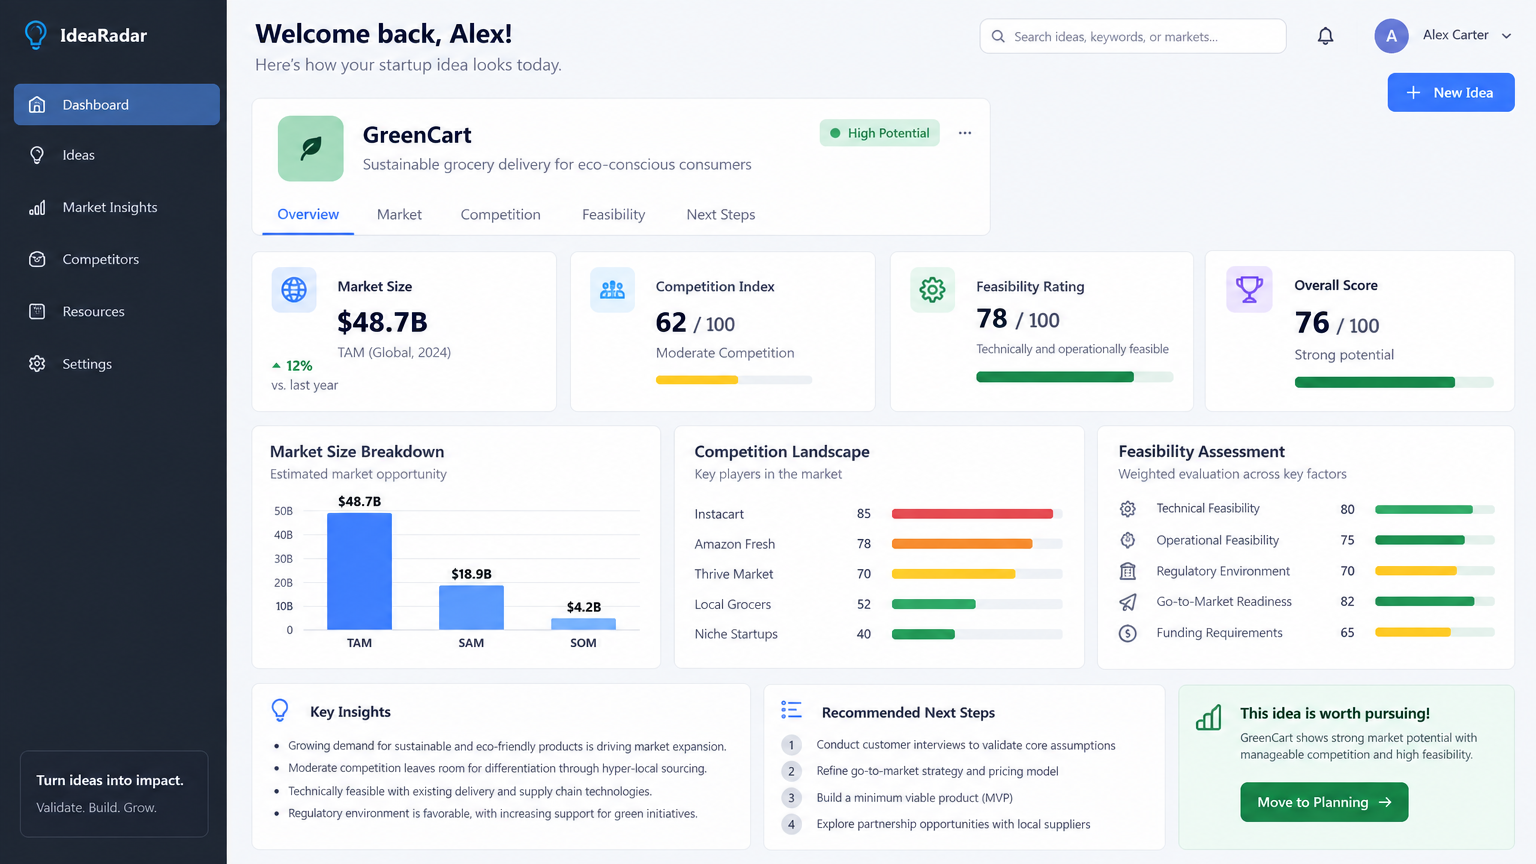Click the TAM bar in the chart
Image resolution: width=1536 pixels, height=864 pixels.
(359, 571)
